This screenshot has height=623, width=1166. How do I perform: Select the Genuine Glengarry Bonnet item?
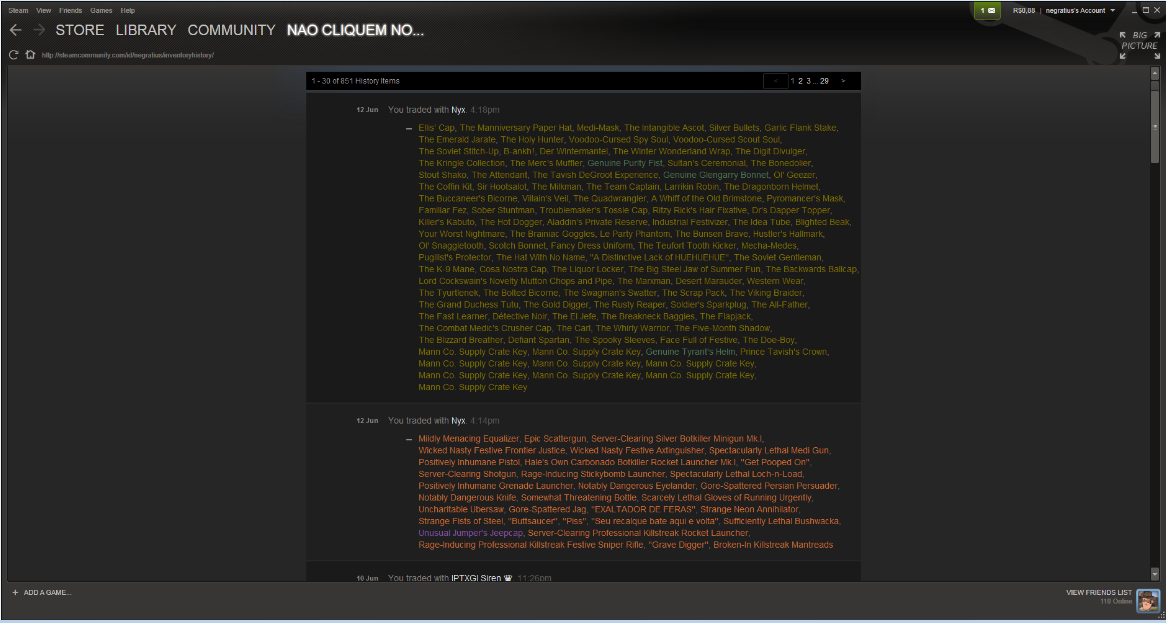point(716,175)
